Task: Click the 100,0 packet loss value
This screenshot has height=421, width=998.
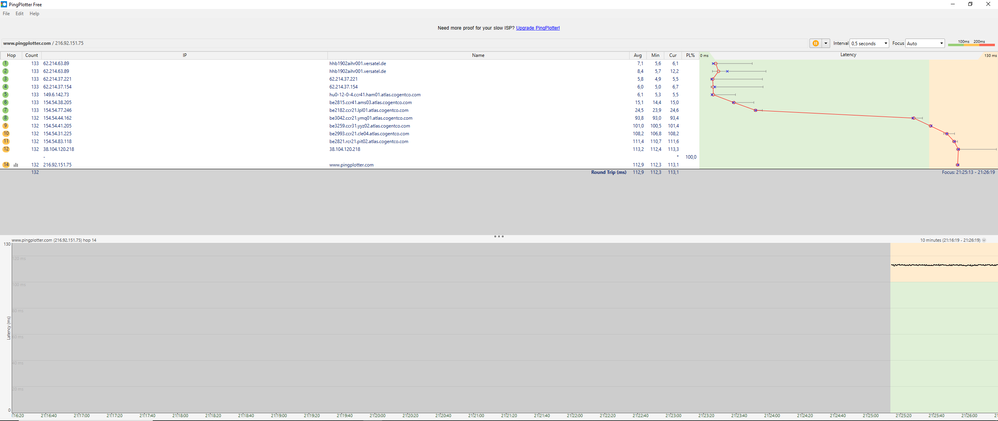Action: 691,157
